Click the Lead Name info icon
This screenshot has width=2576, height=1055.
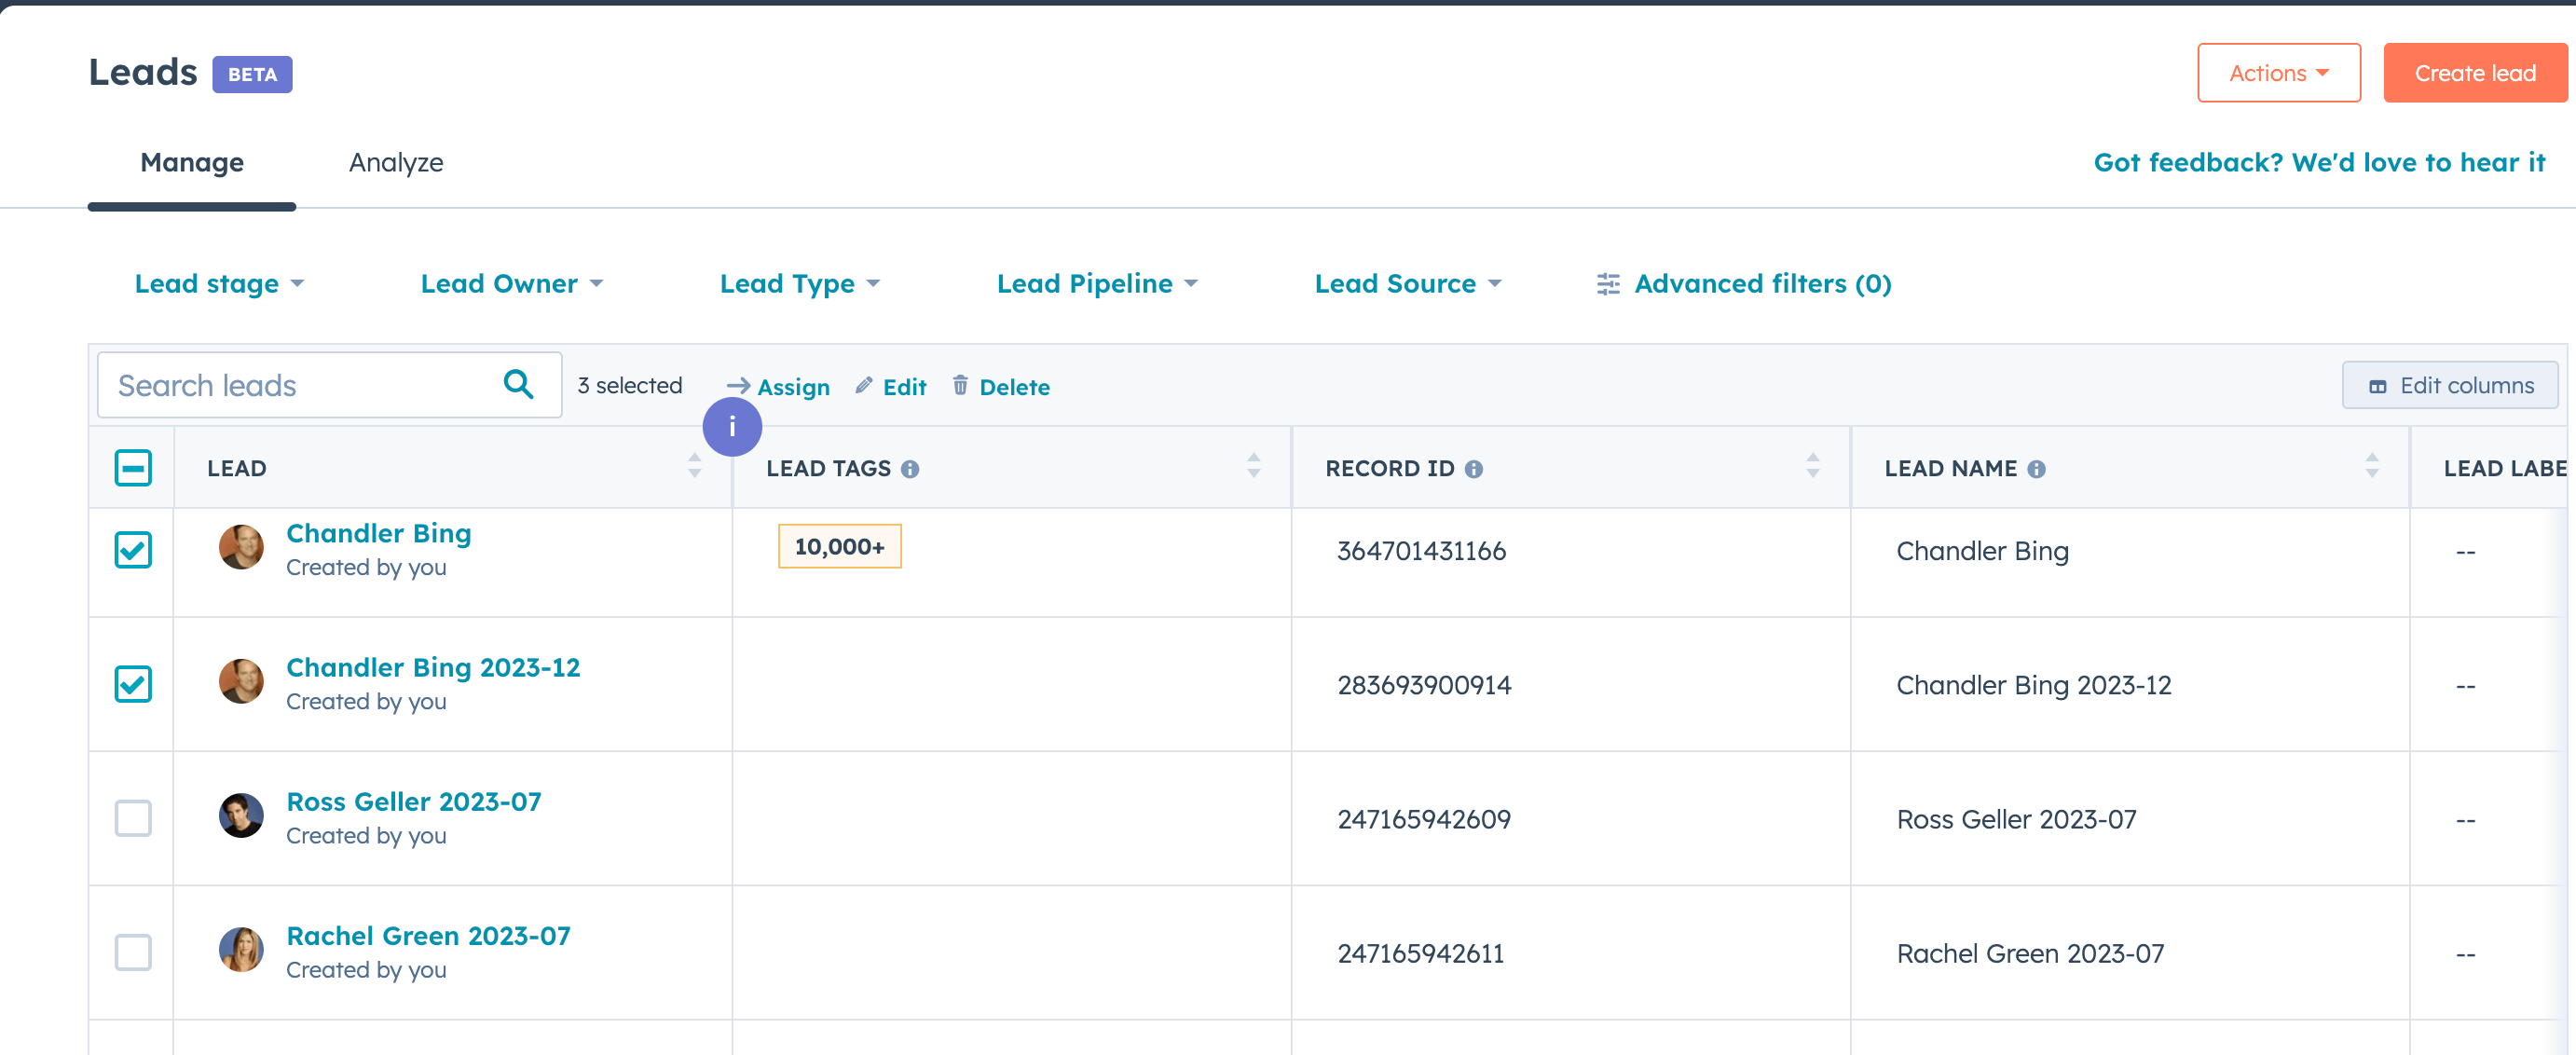pos(2036,469)
